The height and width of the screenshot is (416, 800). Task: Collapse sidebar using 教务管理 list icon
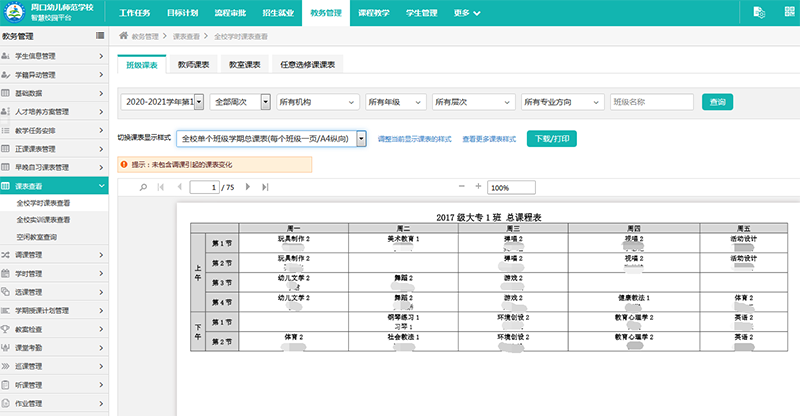click(99, 34)
